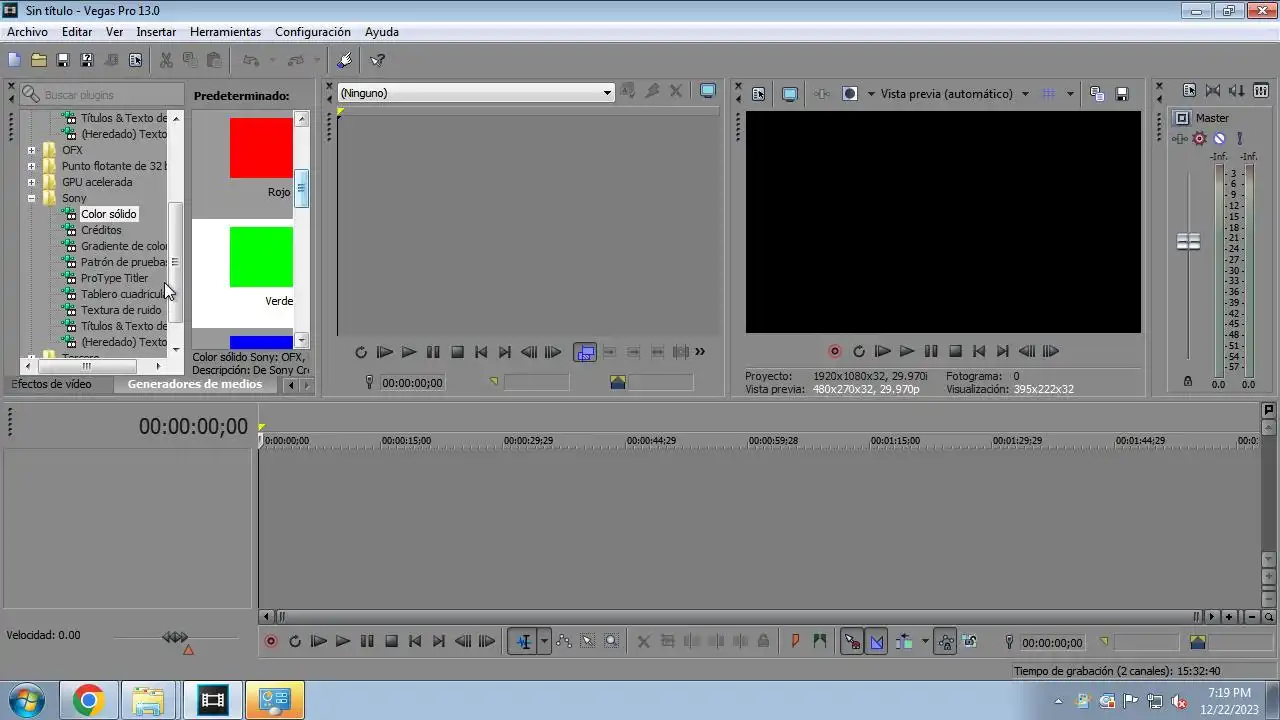Toggle Dim output in Master panel
The height and width of the screenshot is (720, 1280).
(x=1237, y=90)
